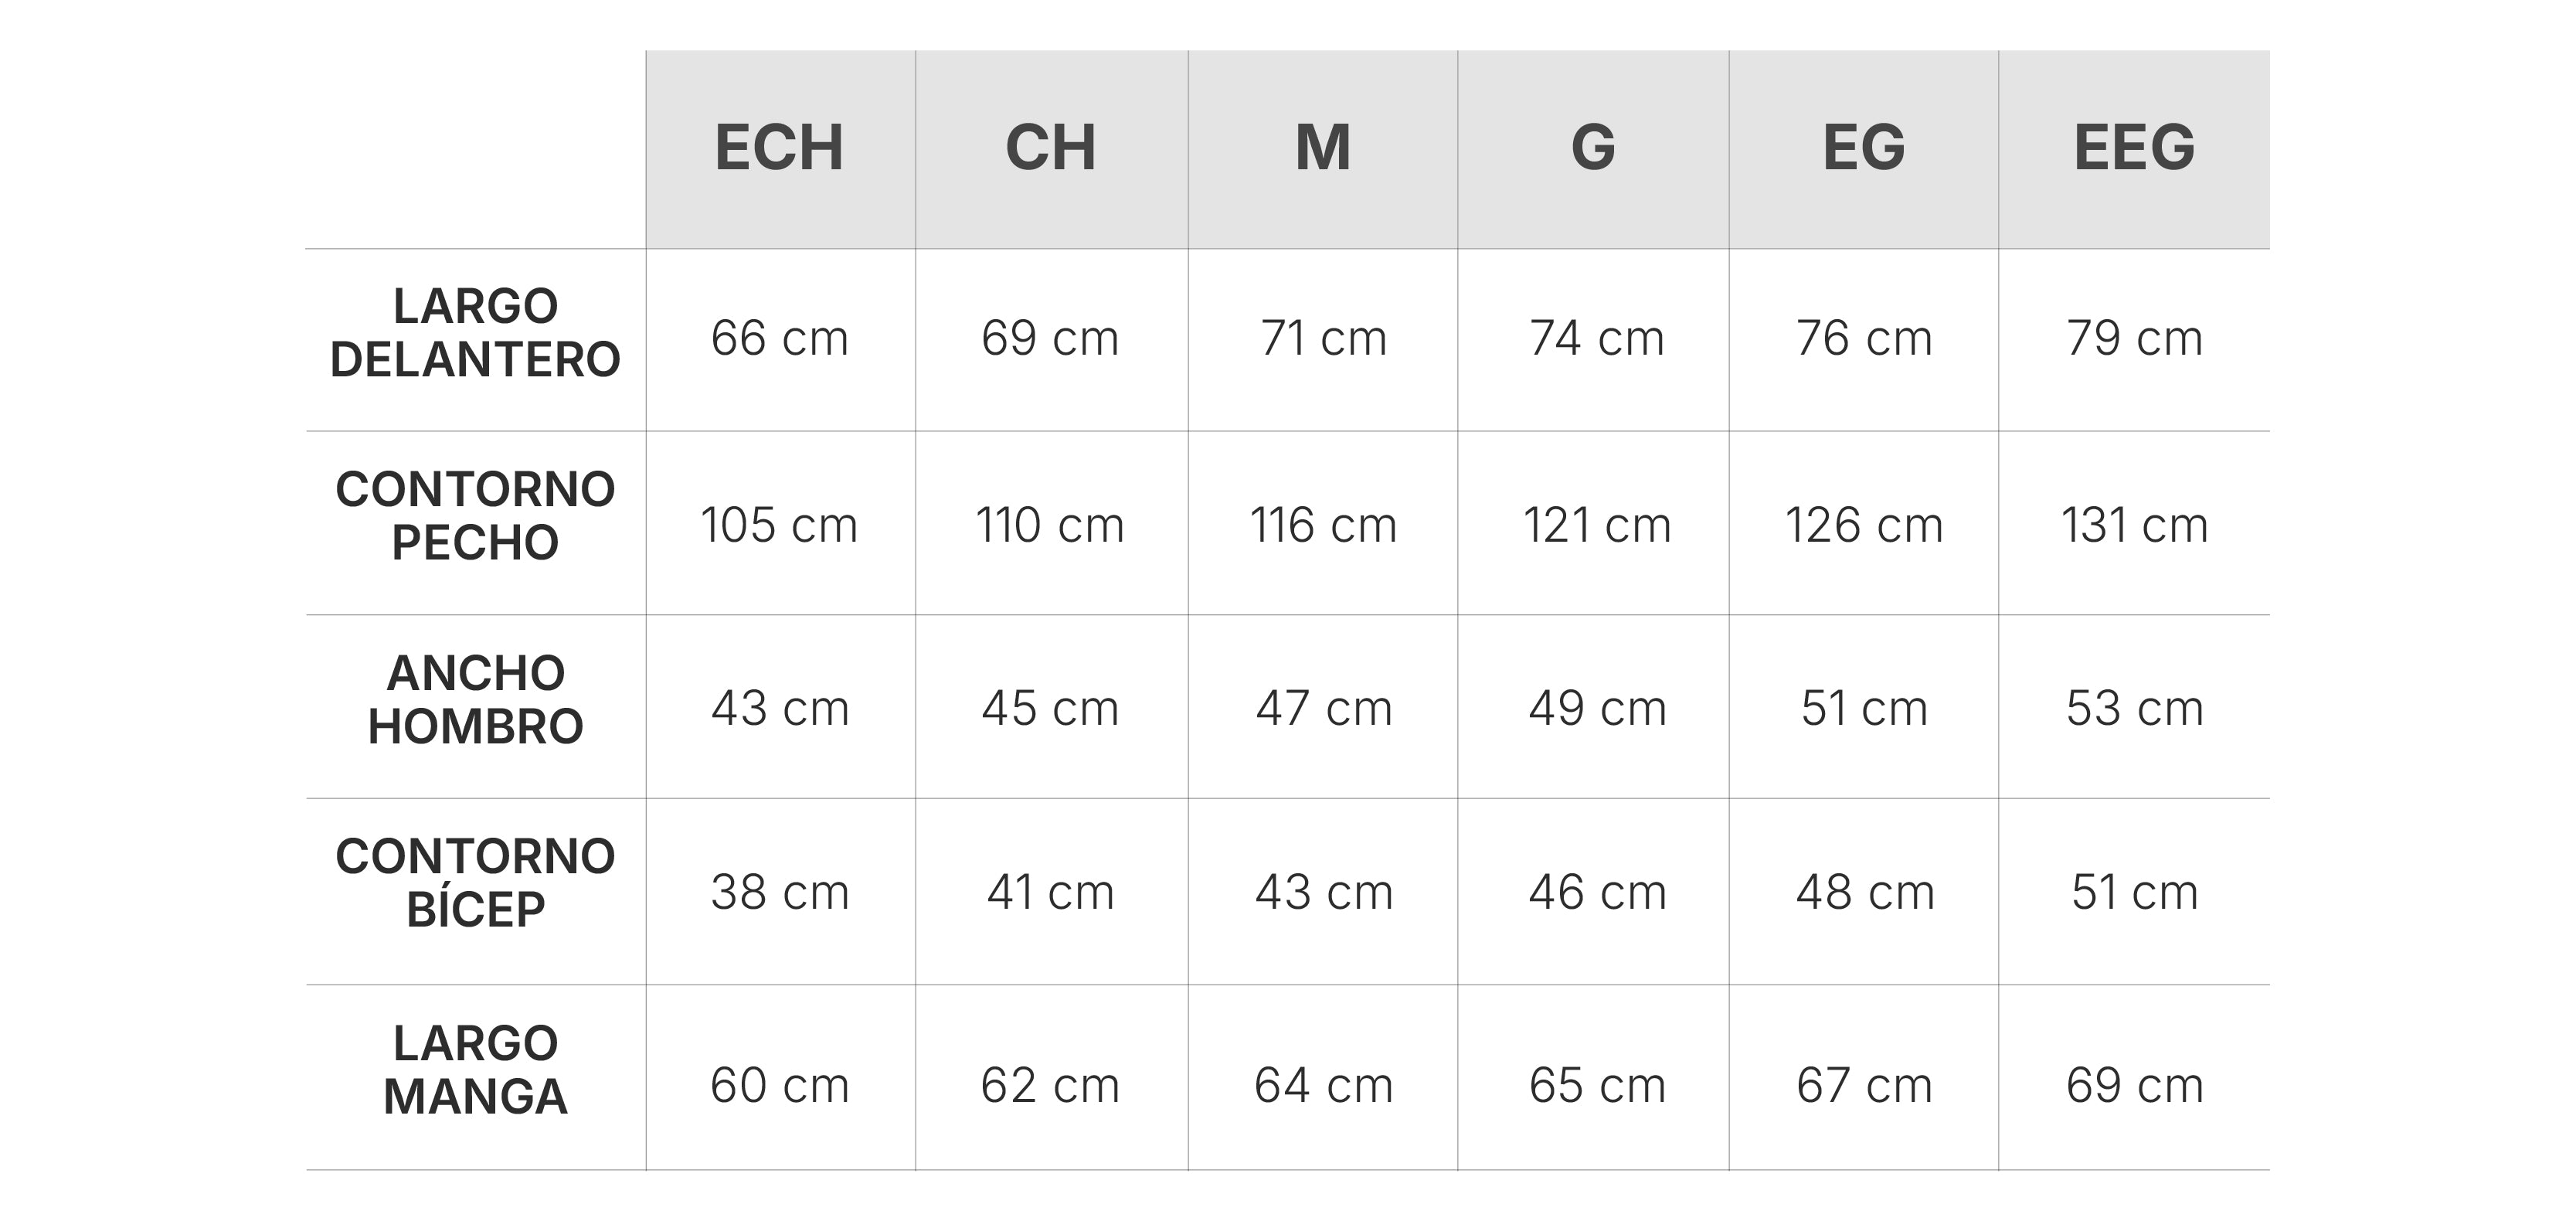Select the 48 cm cell
The width and height of the screenshot is (2576, 1221).
coord(1864,892)
